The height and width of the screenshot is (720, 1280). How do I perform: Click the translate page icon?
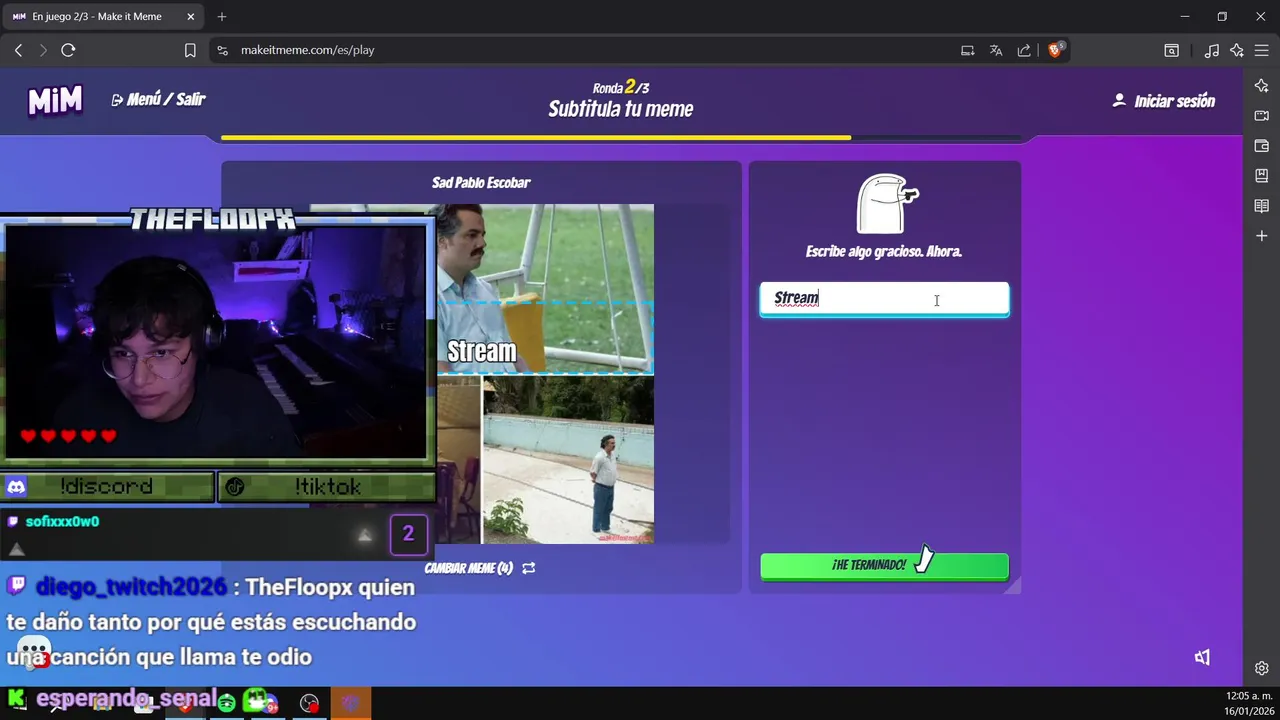[996, 50]
